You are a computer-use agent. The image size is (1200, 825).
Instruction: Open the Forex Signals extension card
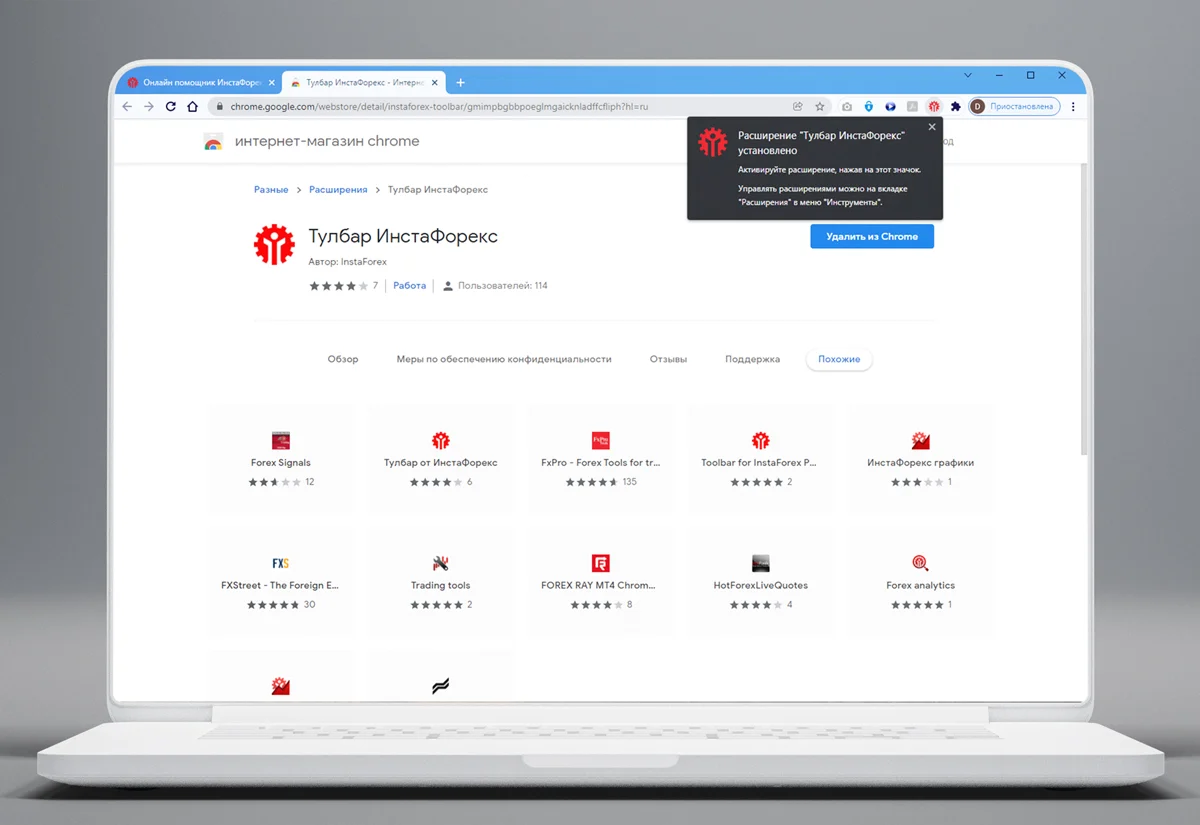click(x=281, y=459)
